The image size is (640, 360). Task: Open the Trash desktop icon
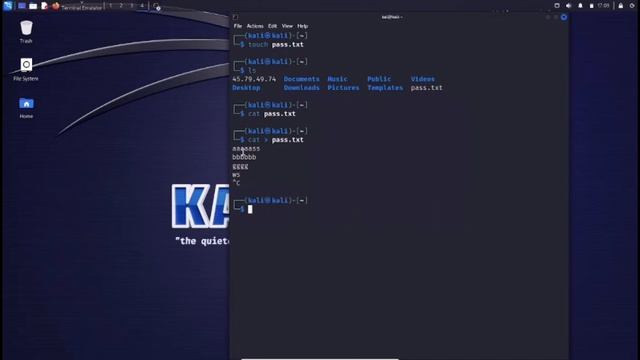26,31
